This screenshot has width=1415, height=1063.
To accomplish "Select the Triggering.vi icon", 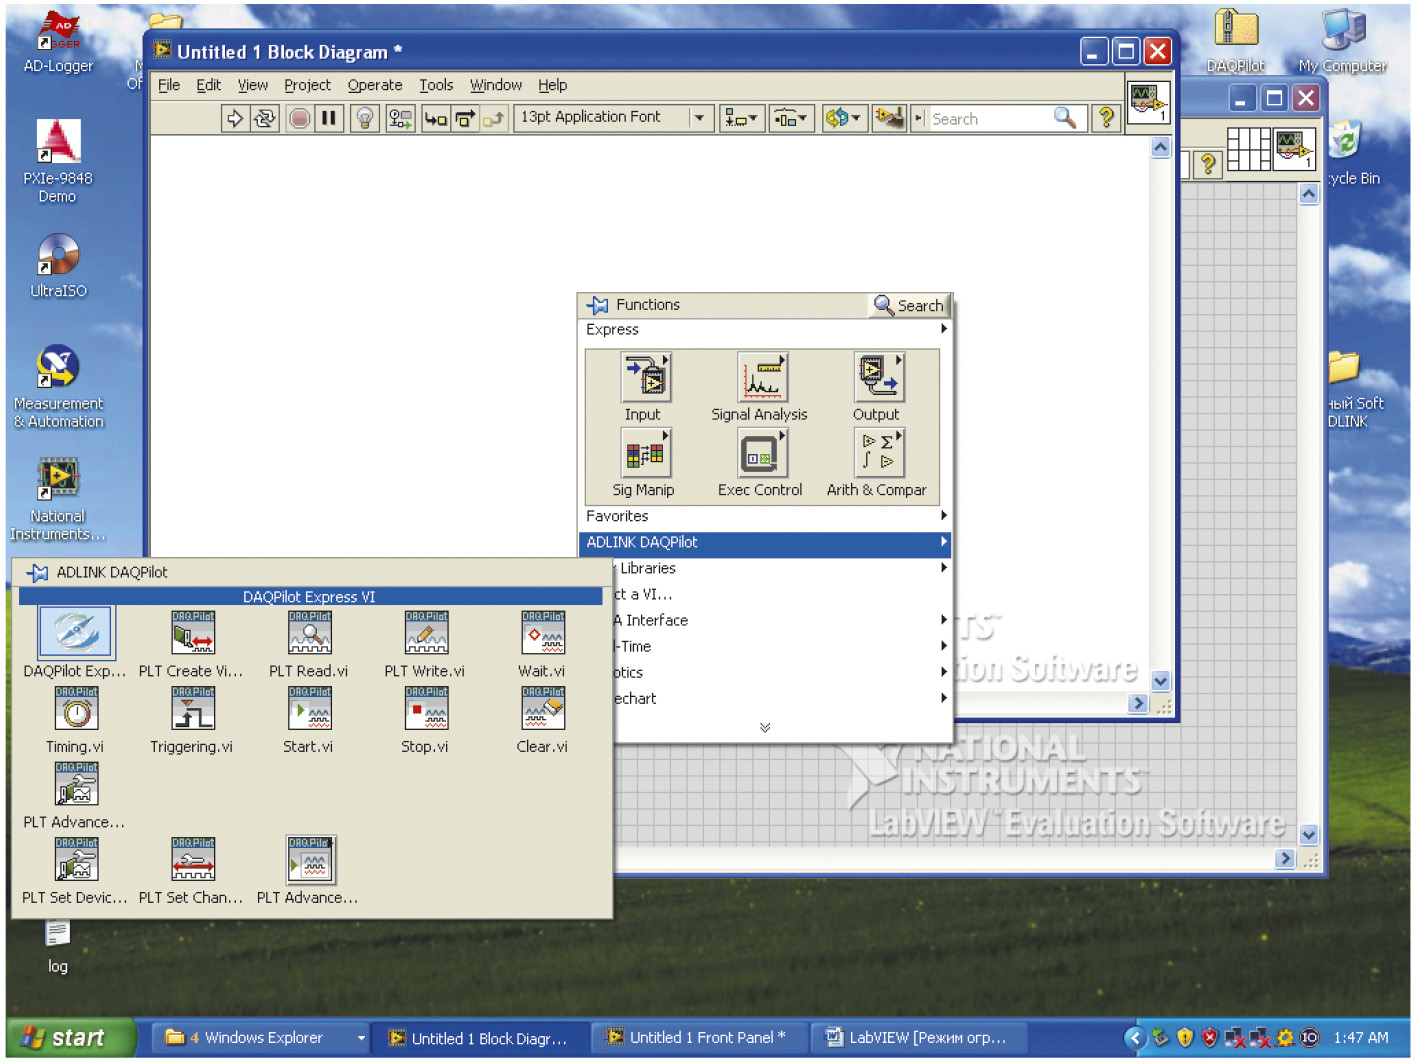I will (193, 709).
